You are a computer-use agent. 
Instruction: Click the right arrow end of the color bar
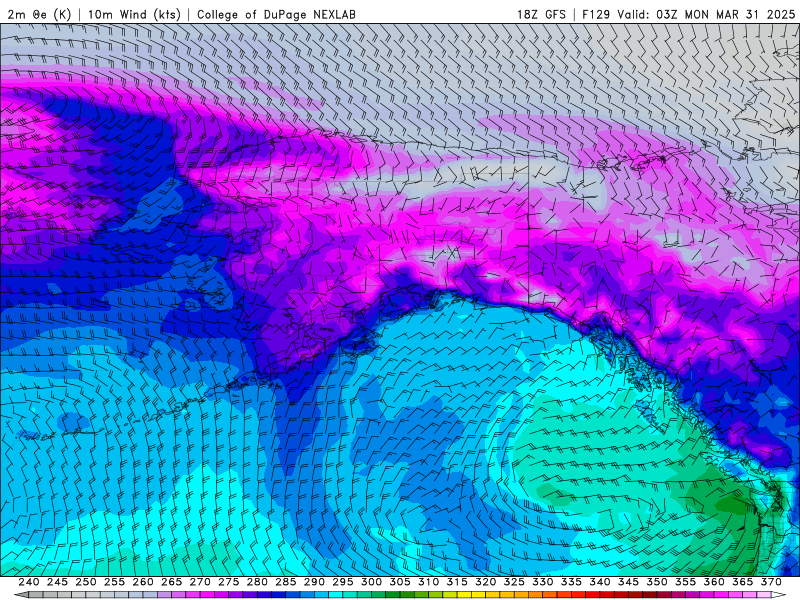tap(779, 595)
